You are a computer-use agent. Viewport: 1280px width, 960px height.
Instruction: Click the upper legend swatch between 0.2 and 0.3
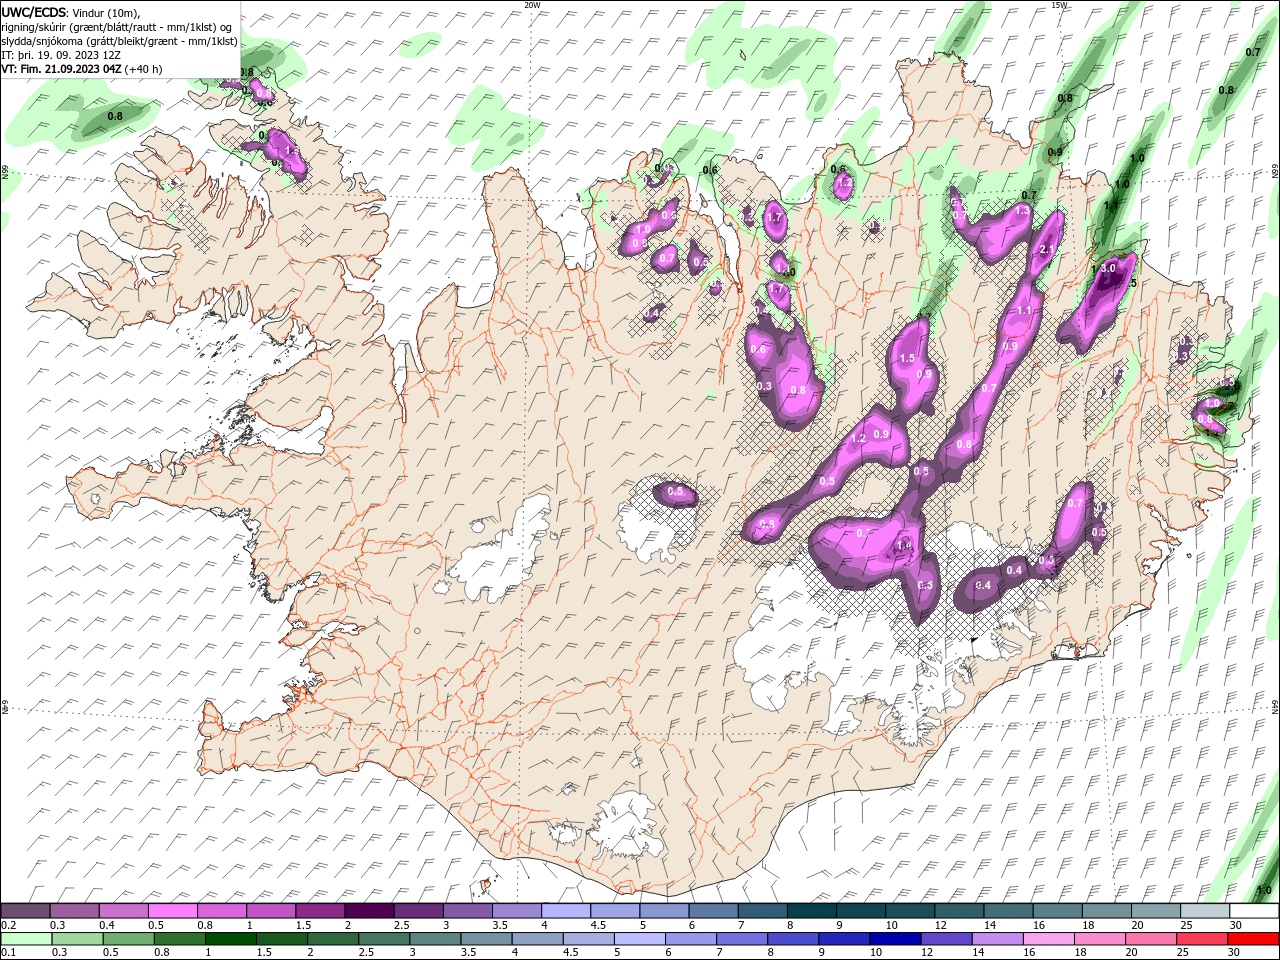click(26, 911)
